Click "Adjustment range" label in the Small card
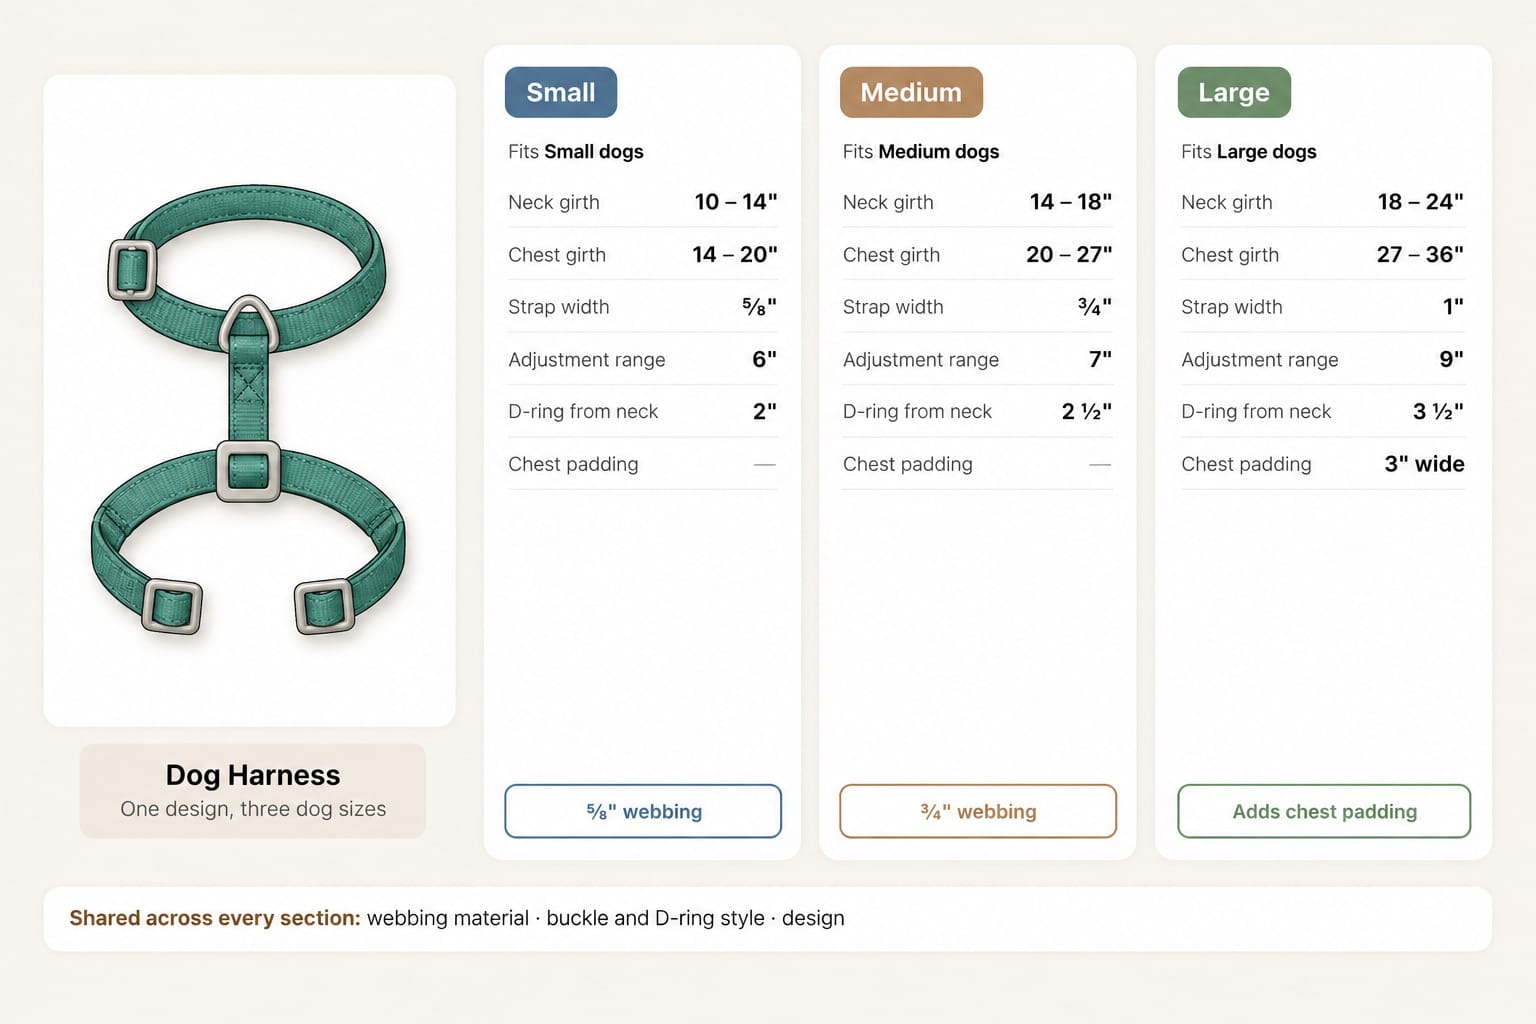 click(x=587, y=360)
